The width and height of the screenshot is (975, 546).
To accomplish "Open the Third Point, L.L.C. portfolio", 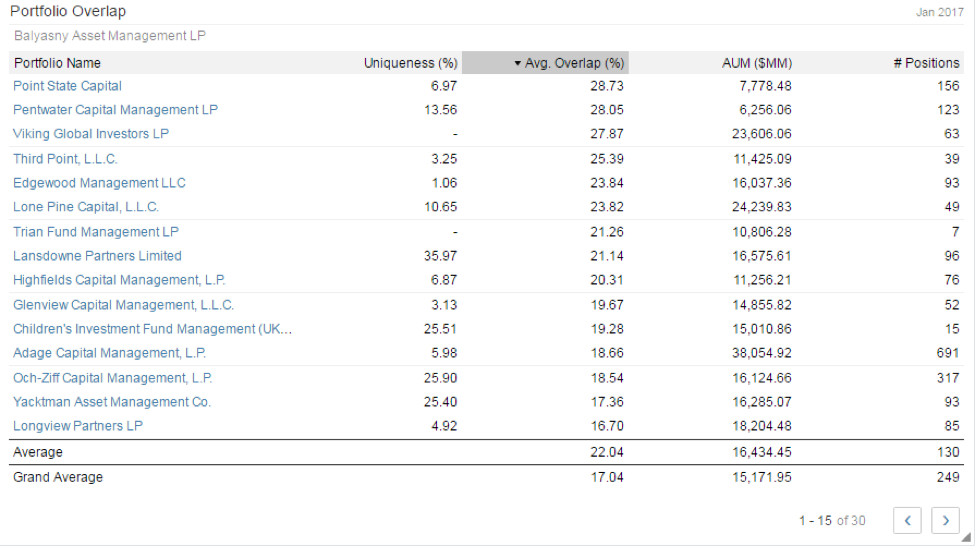I will click(x=65, y=159).
